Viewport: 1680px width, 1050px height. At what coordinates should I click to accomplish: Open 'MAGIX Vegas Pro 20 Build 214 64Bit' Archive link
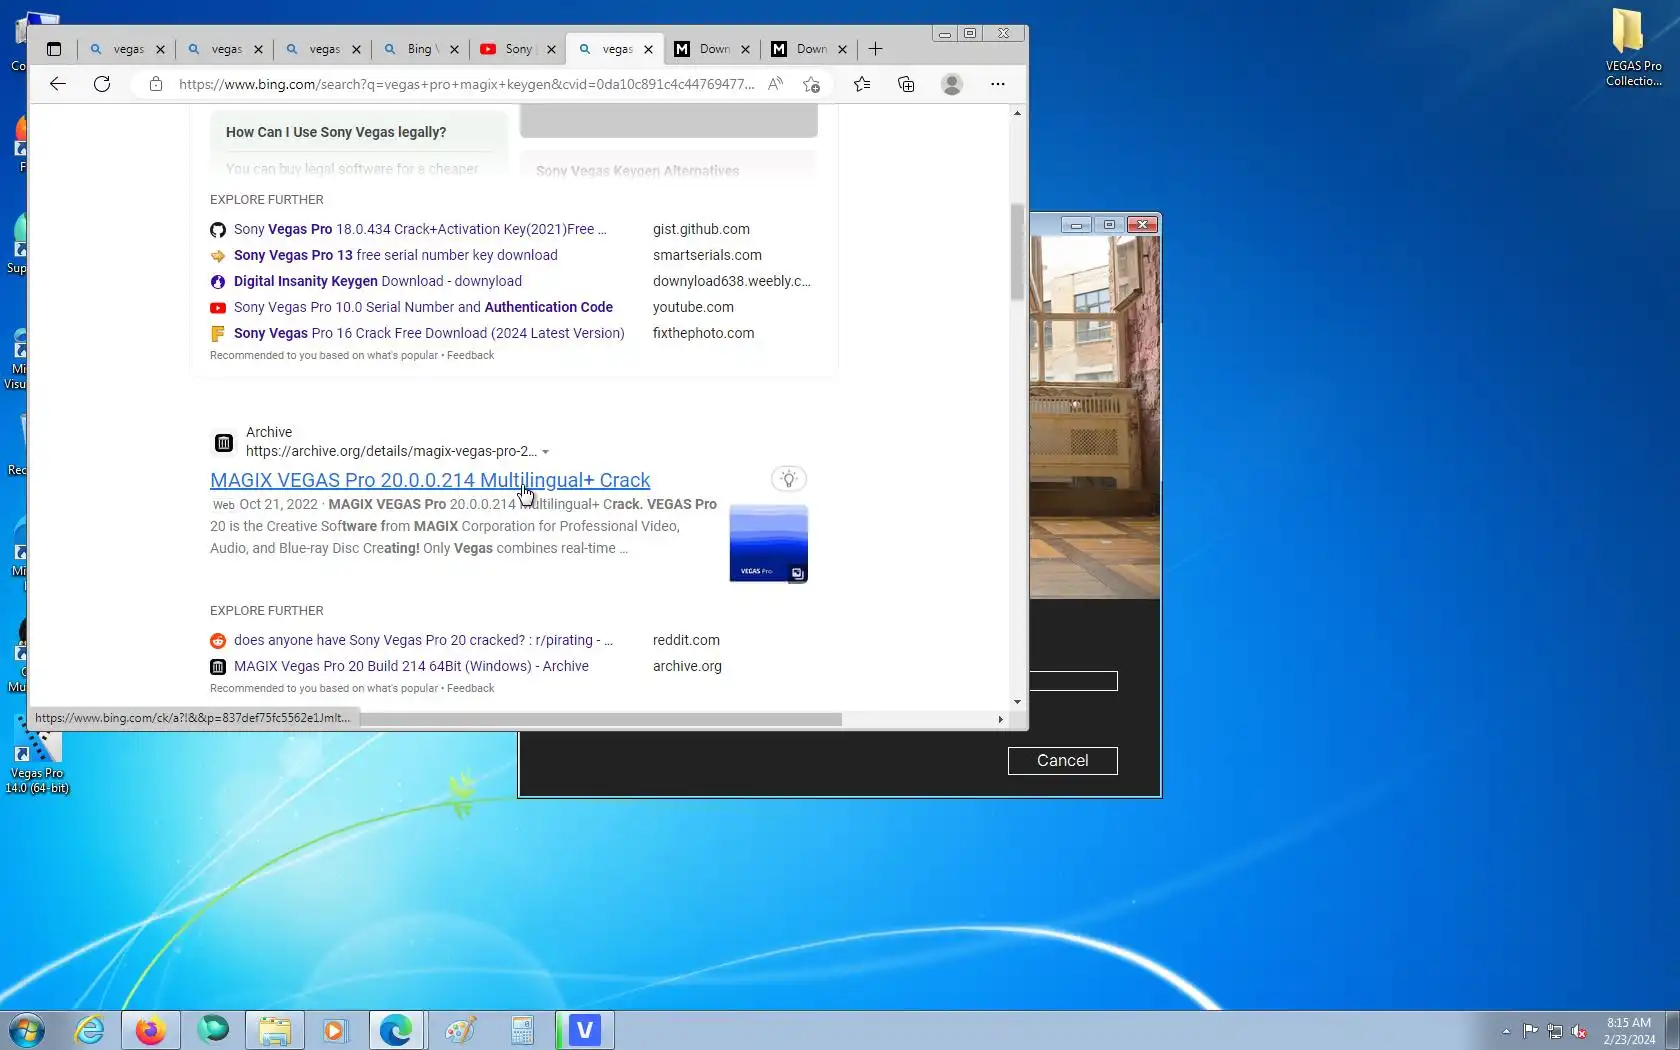[411, 666]
